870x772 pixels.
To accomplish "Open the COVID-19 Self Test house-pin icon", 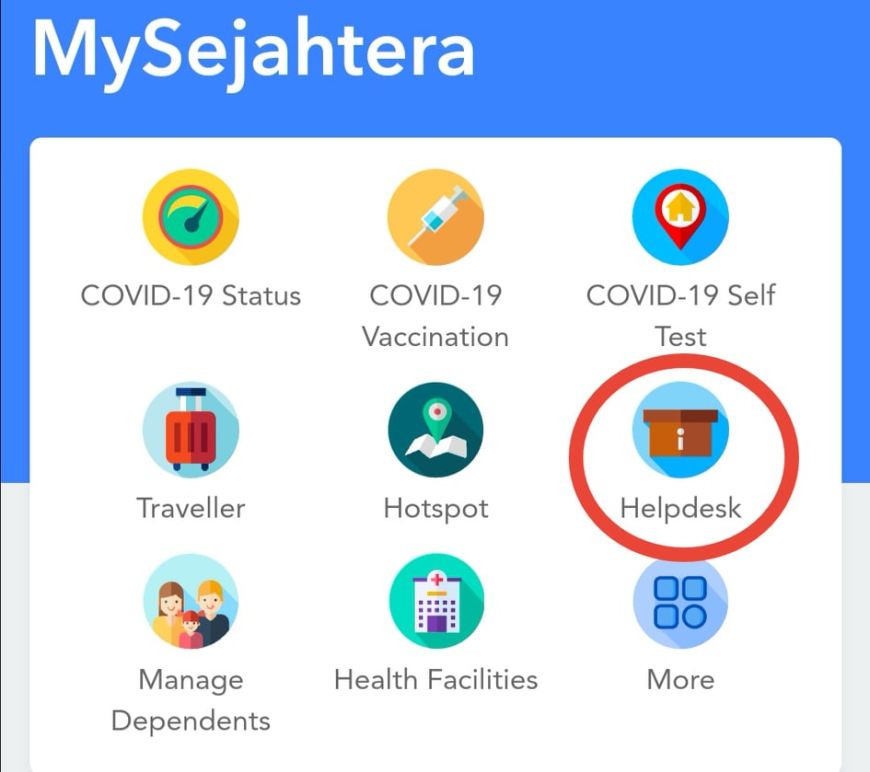I will point(680,217).
